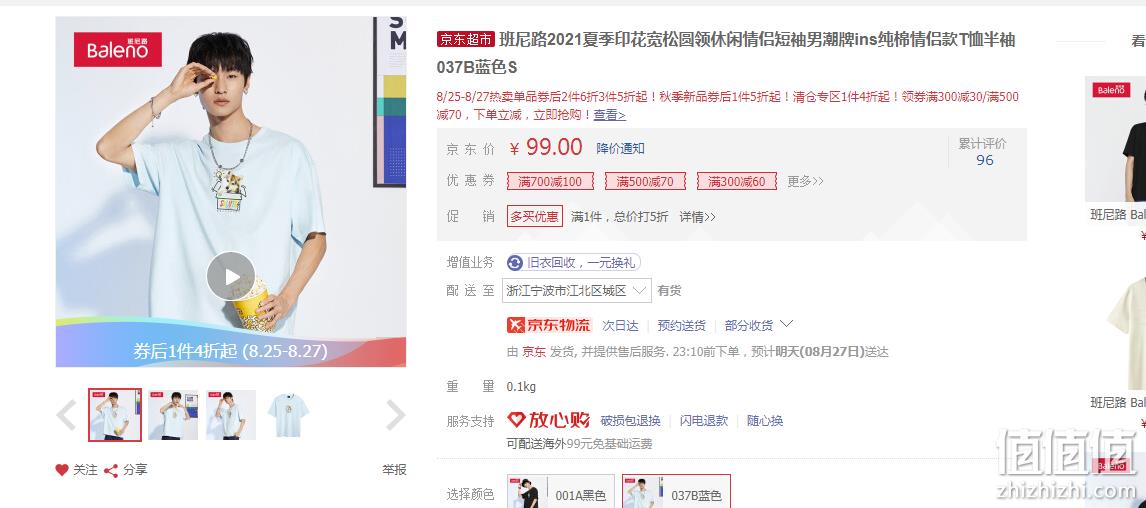Open the 查看 promotion details link
This screenshot has width=1146, height=508.
610,115
